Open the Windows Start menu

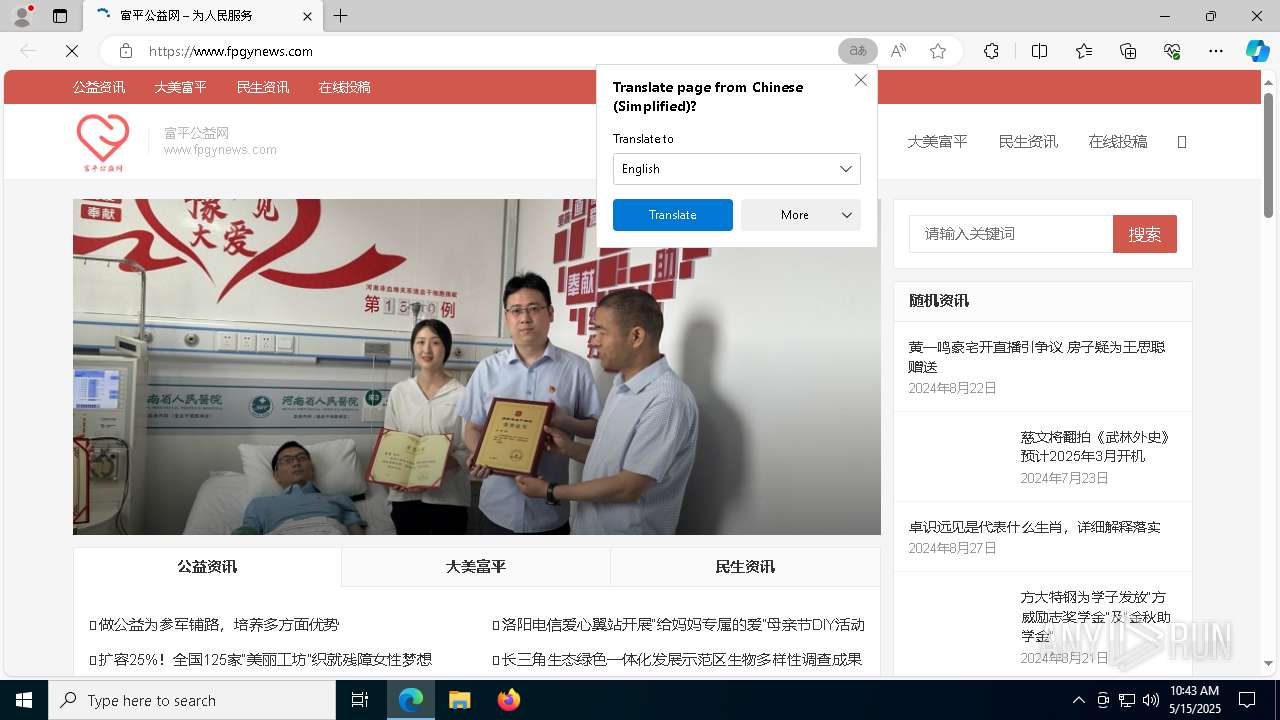coord(24,700)
